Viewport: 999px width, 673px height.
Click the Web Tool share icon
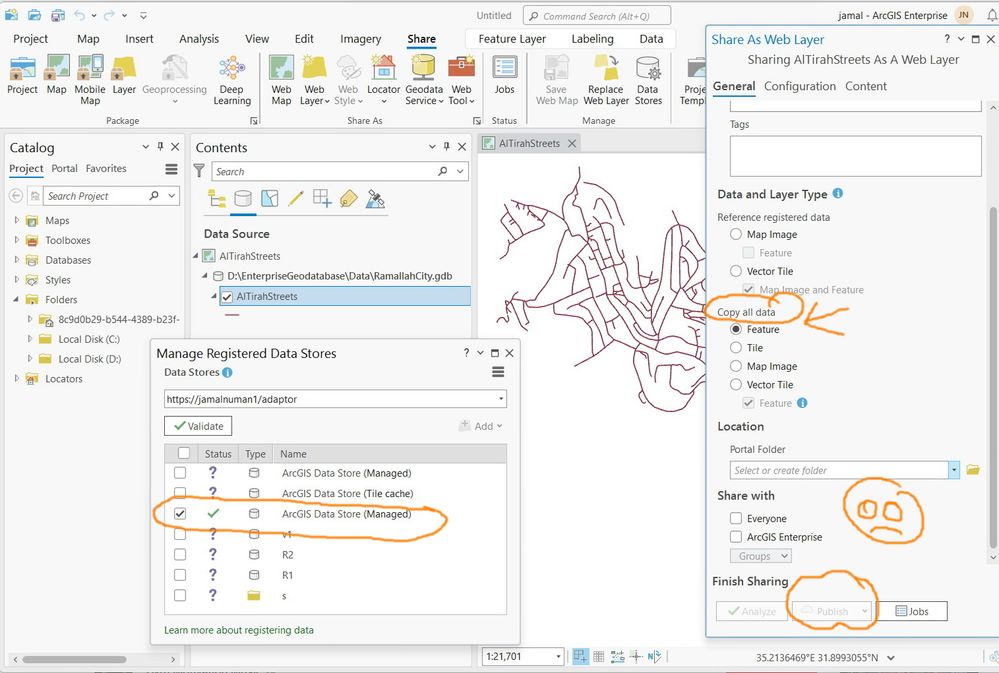pos(461,68)
